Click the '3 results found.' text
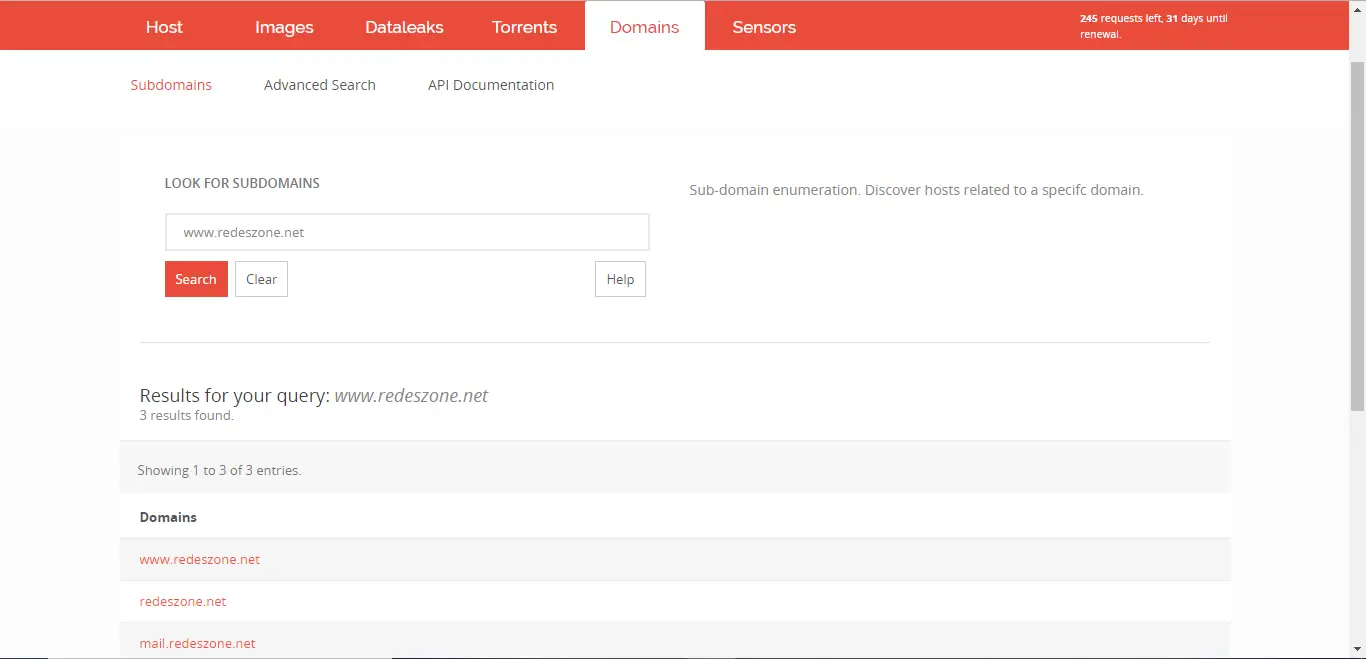Screen dimensions: 1366x659 click(187, 415)
